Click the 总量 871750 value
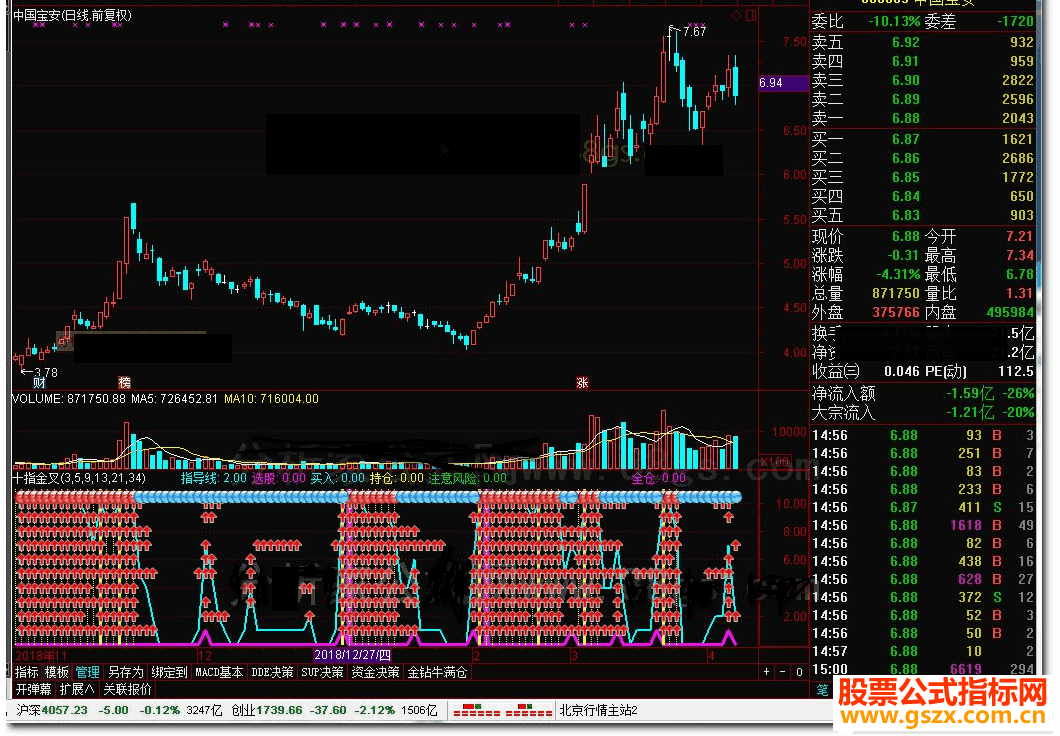Image resolution: width=1060 pixels, height=736 pixels. point(896,293)
